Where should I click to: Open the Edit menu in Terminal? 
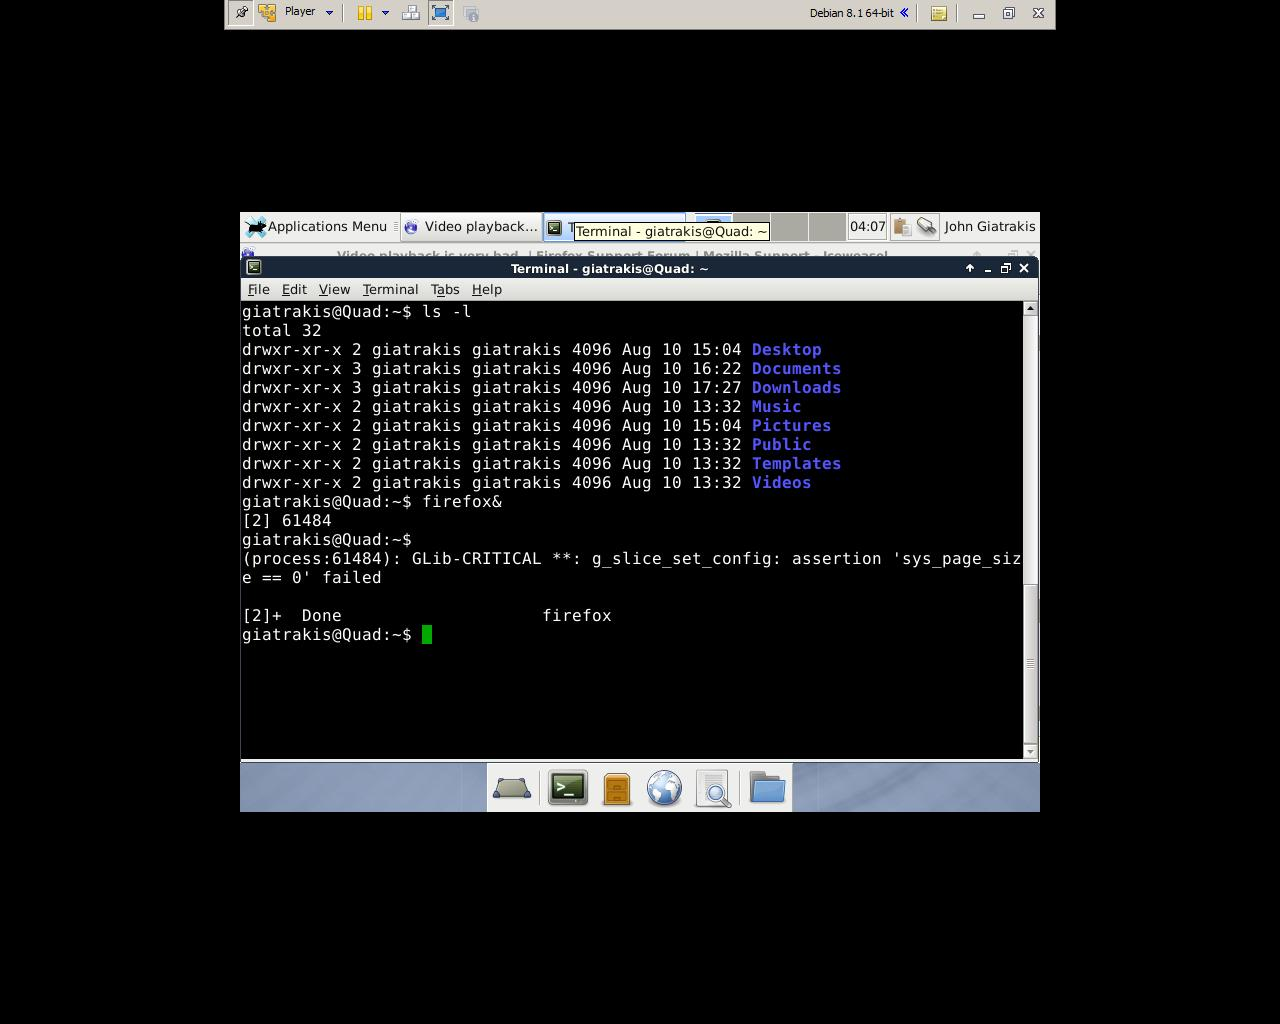click(x=294, y=289)
